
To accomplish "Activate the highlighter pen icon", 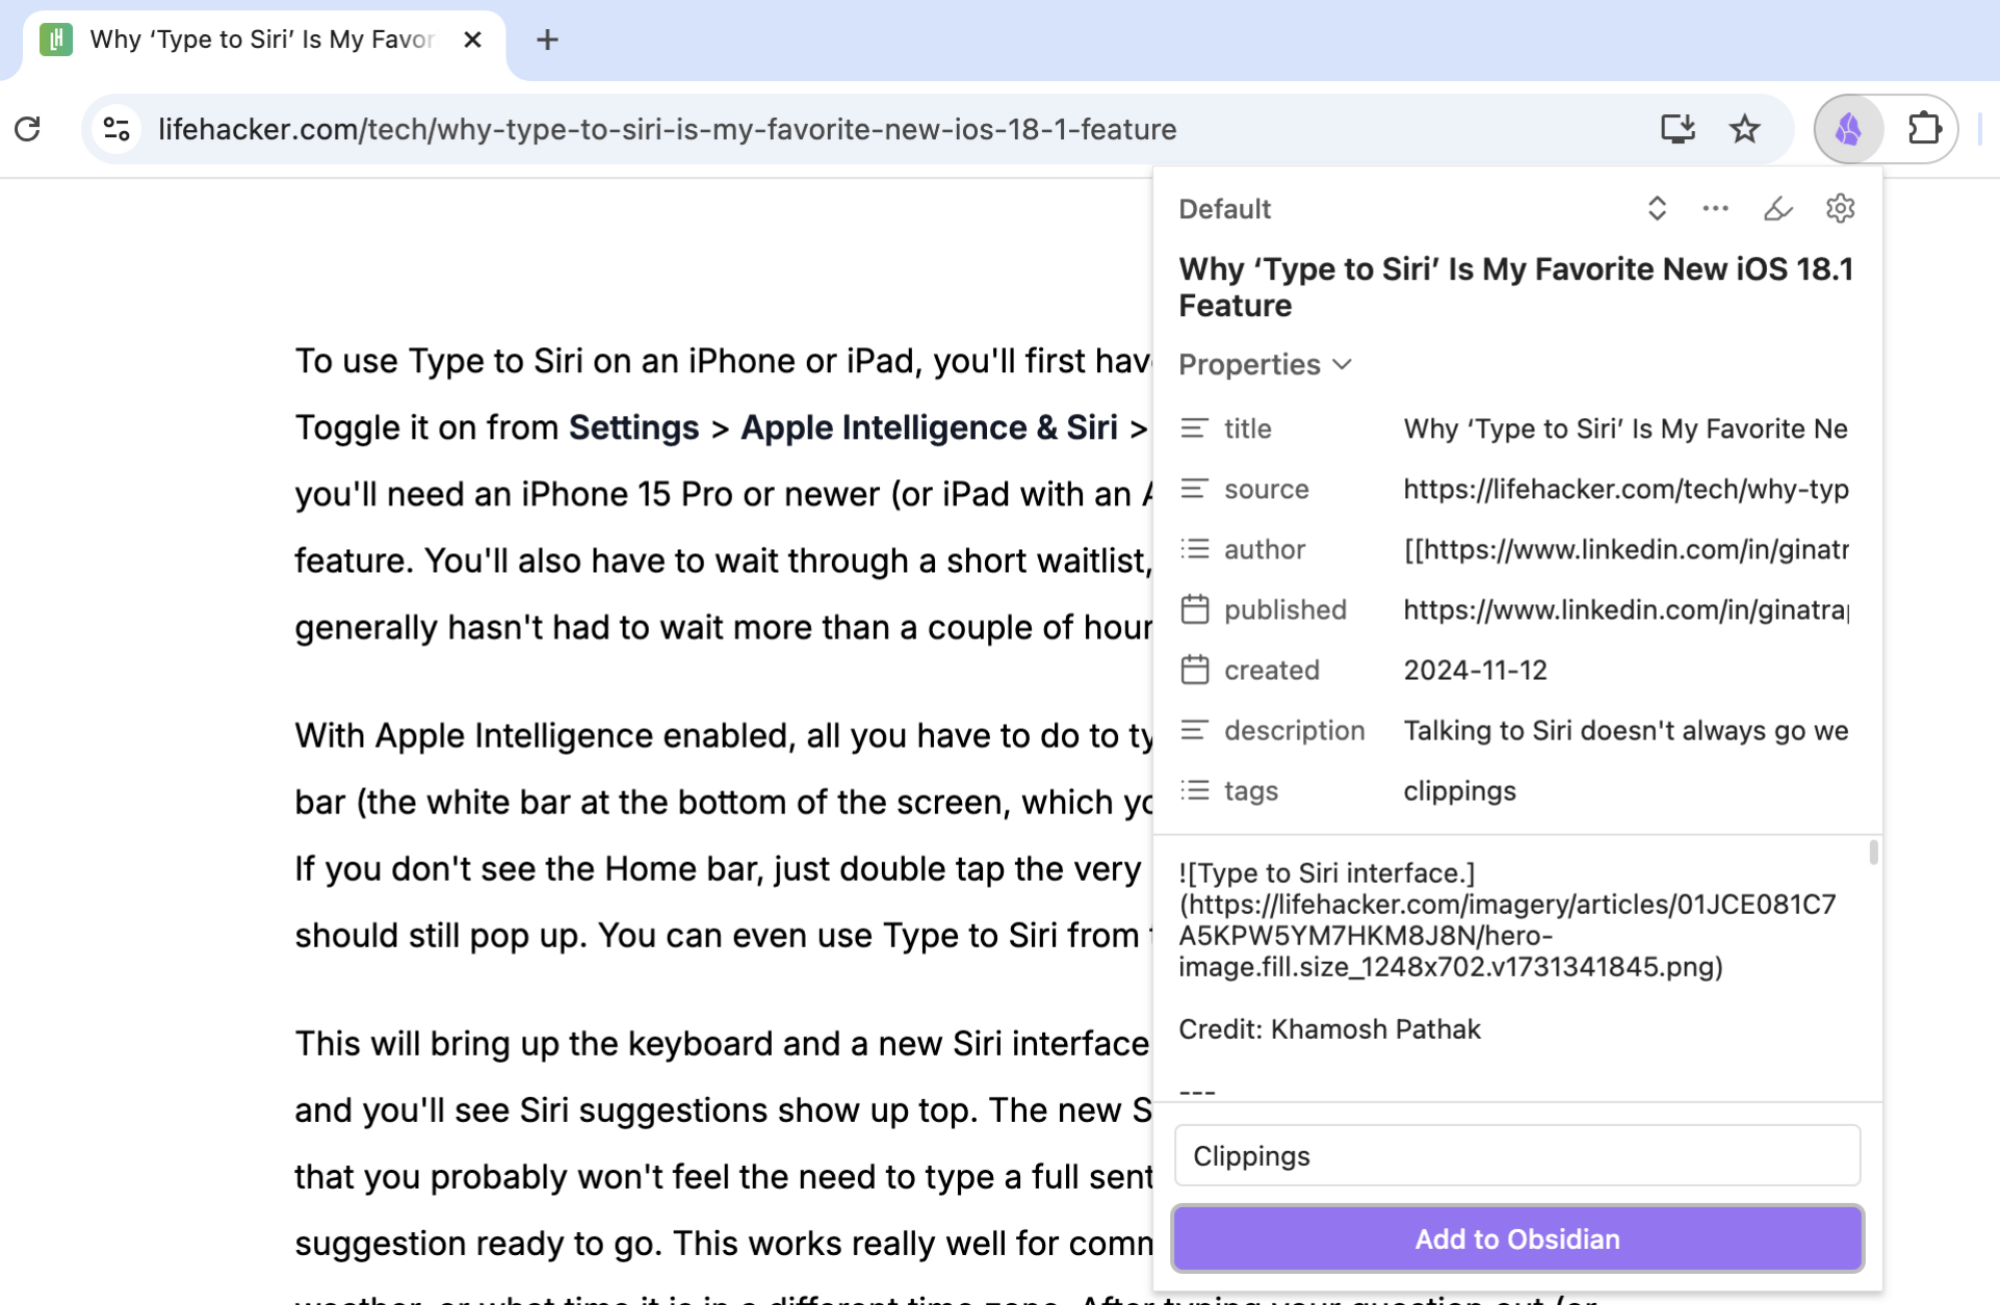I will point(1777,208).
